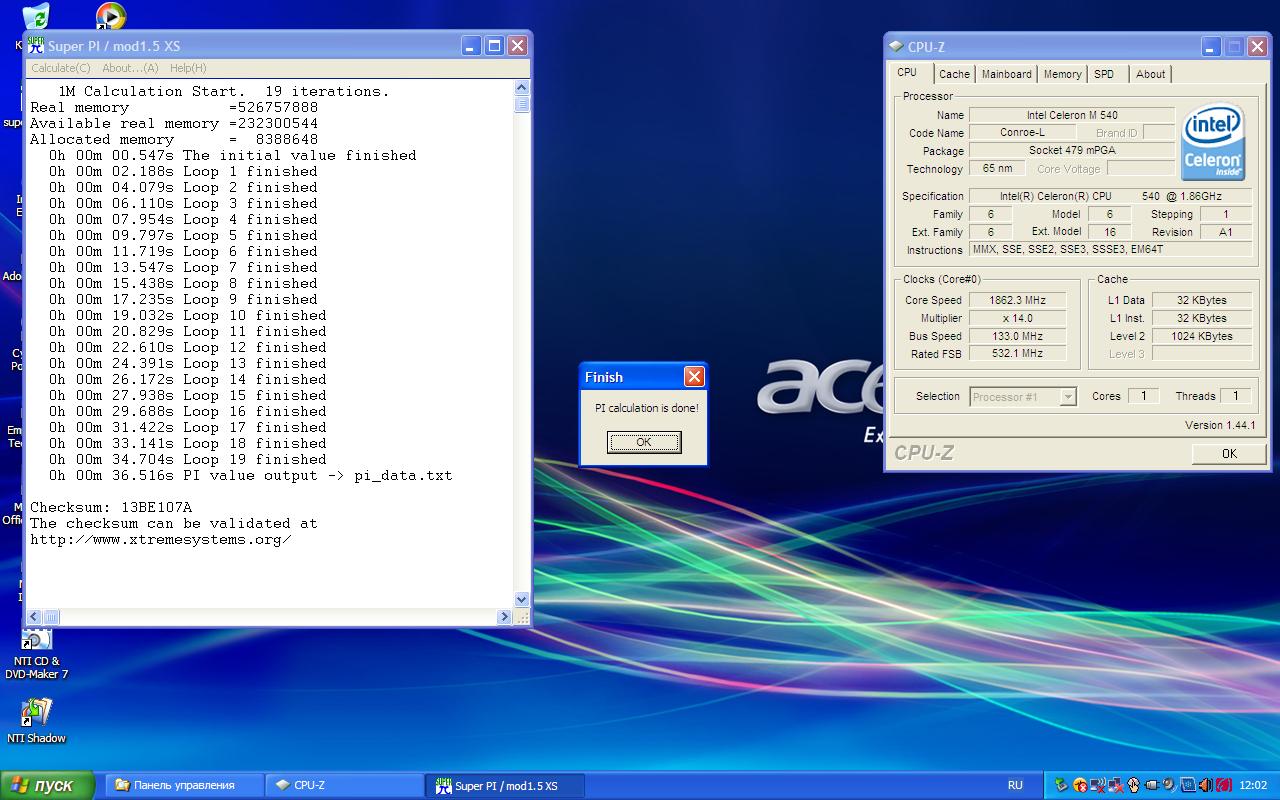Click the Package field Socket 479 mPGA
Viewport: 1280px width, 800px height.
click(x=1072, y=150)
